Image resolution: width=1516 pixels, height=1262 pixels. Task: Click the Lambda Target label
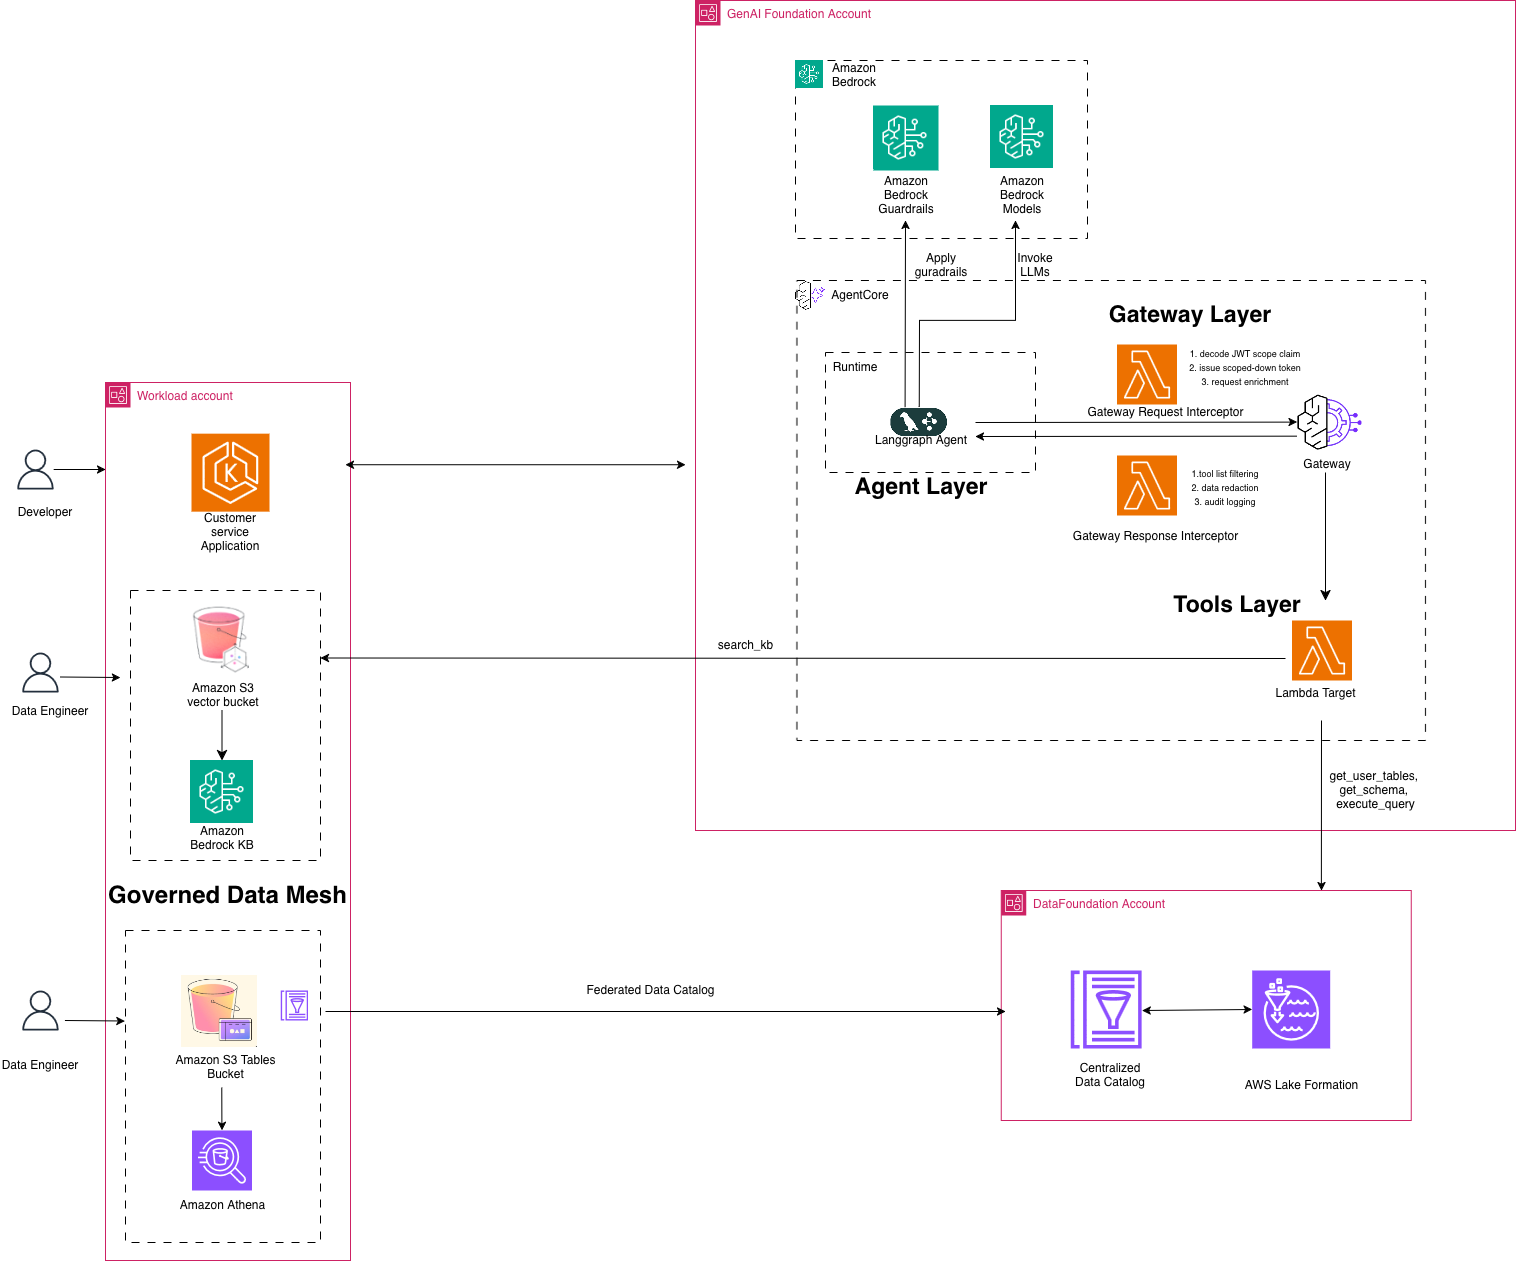(x=1315, y=693)
